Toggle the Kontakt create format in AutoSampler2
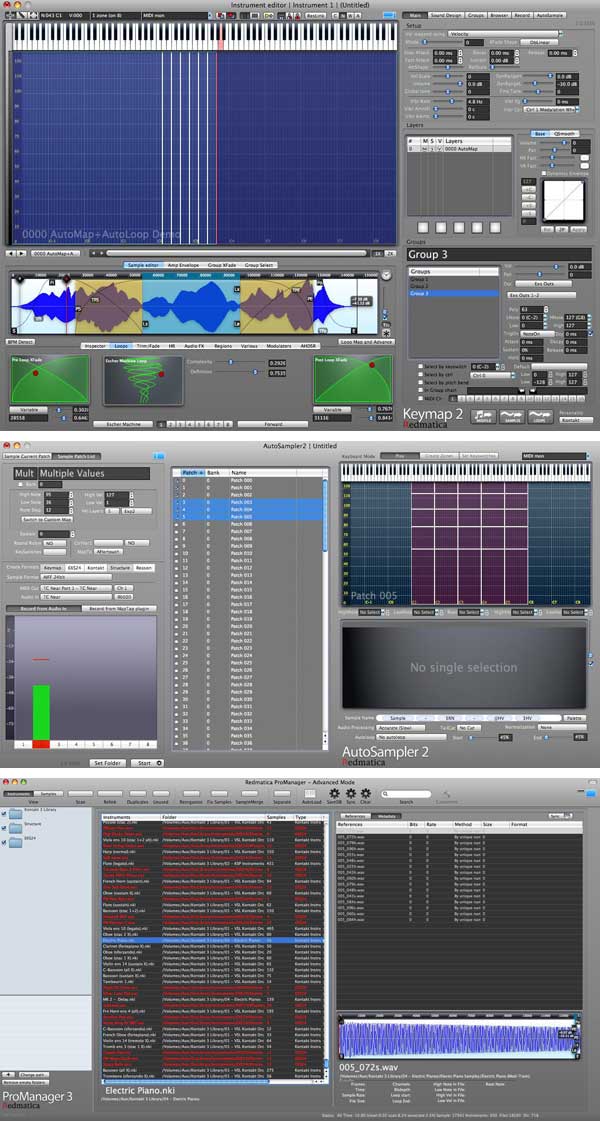The image size is (600, 1122). tap(97, 566)
